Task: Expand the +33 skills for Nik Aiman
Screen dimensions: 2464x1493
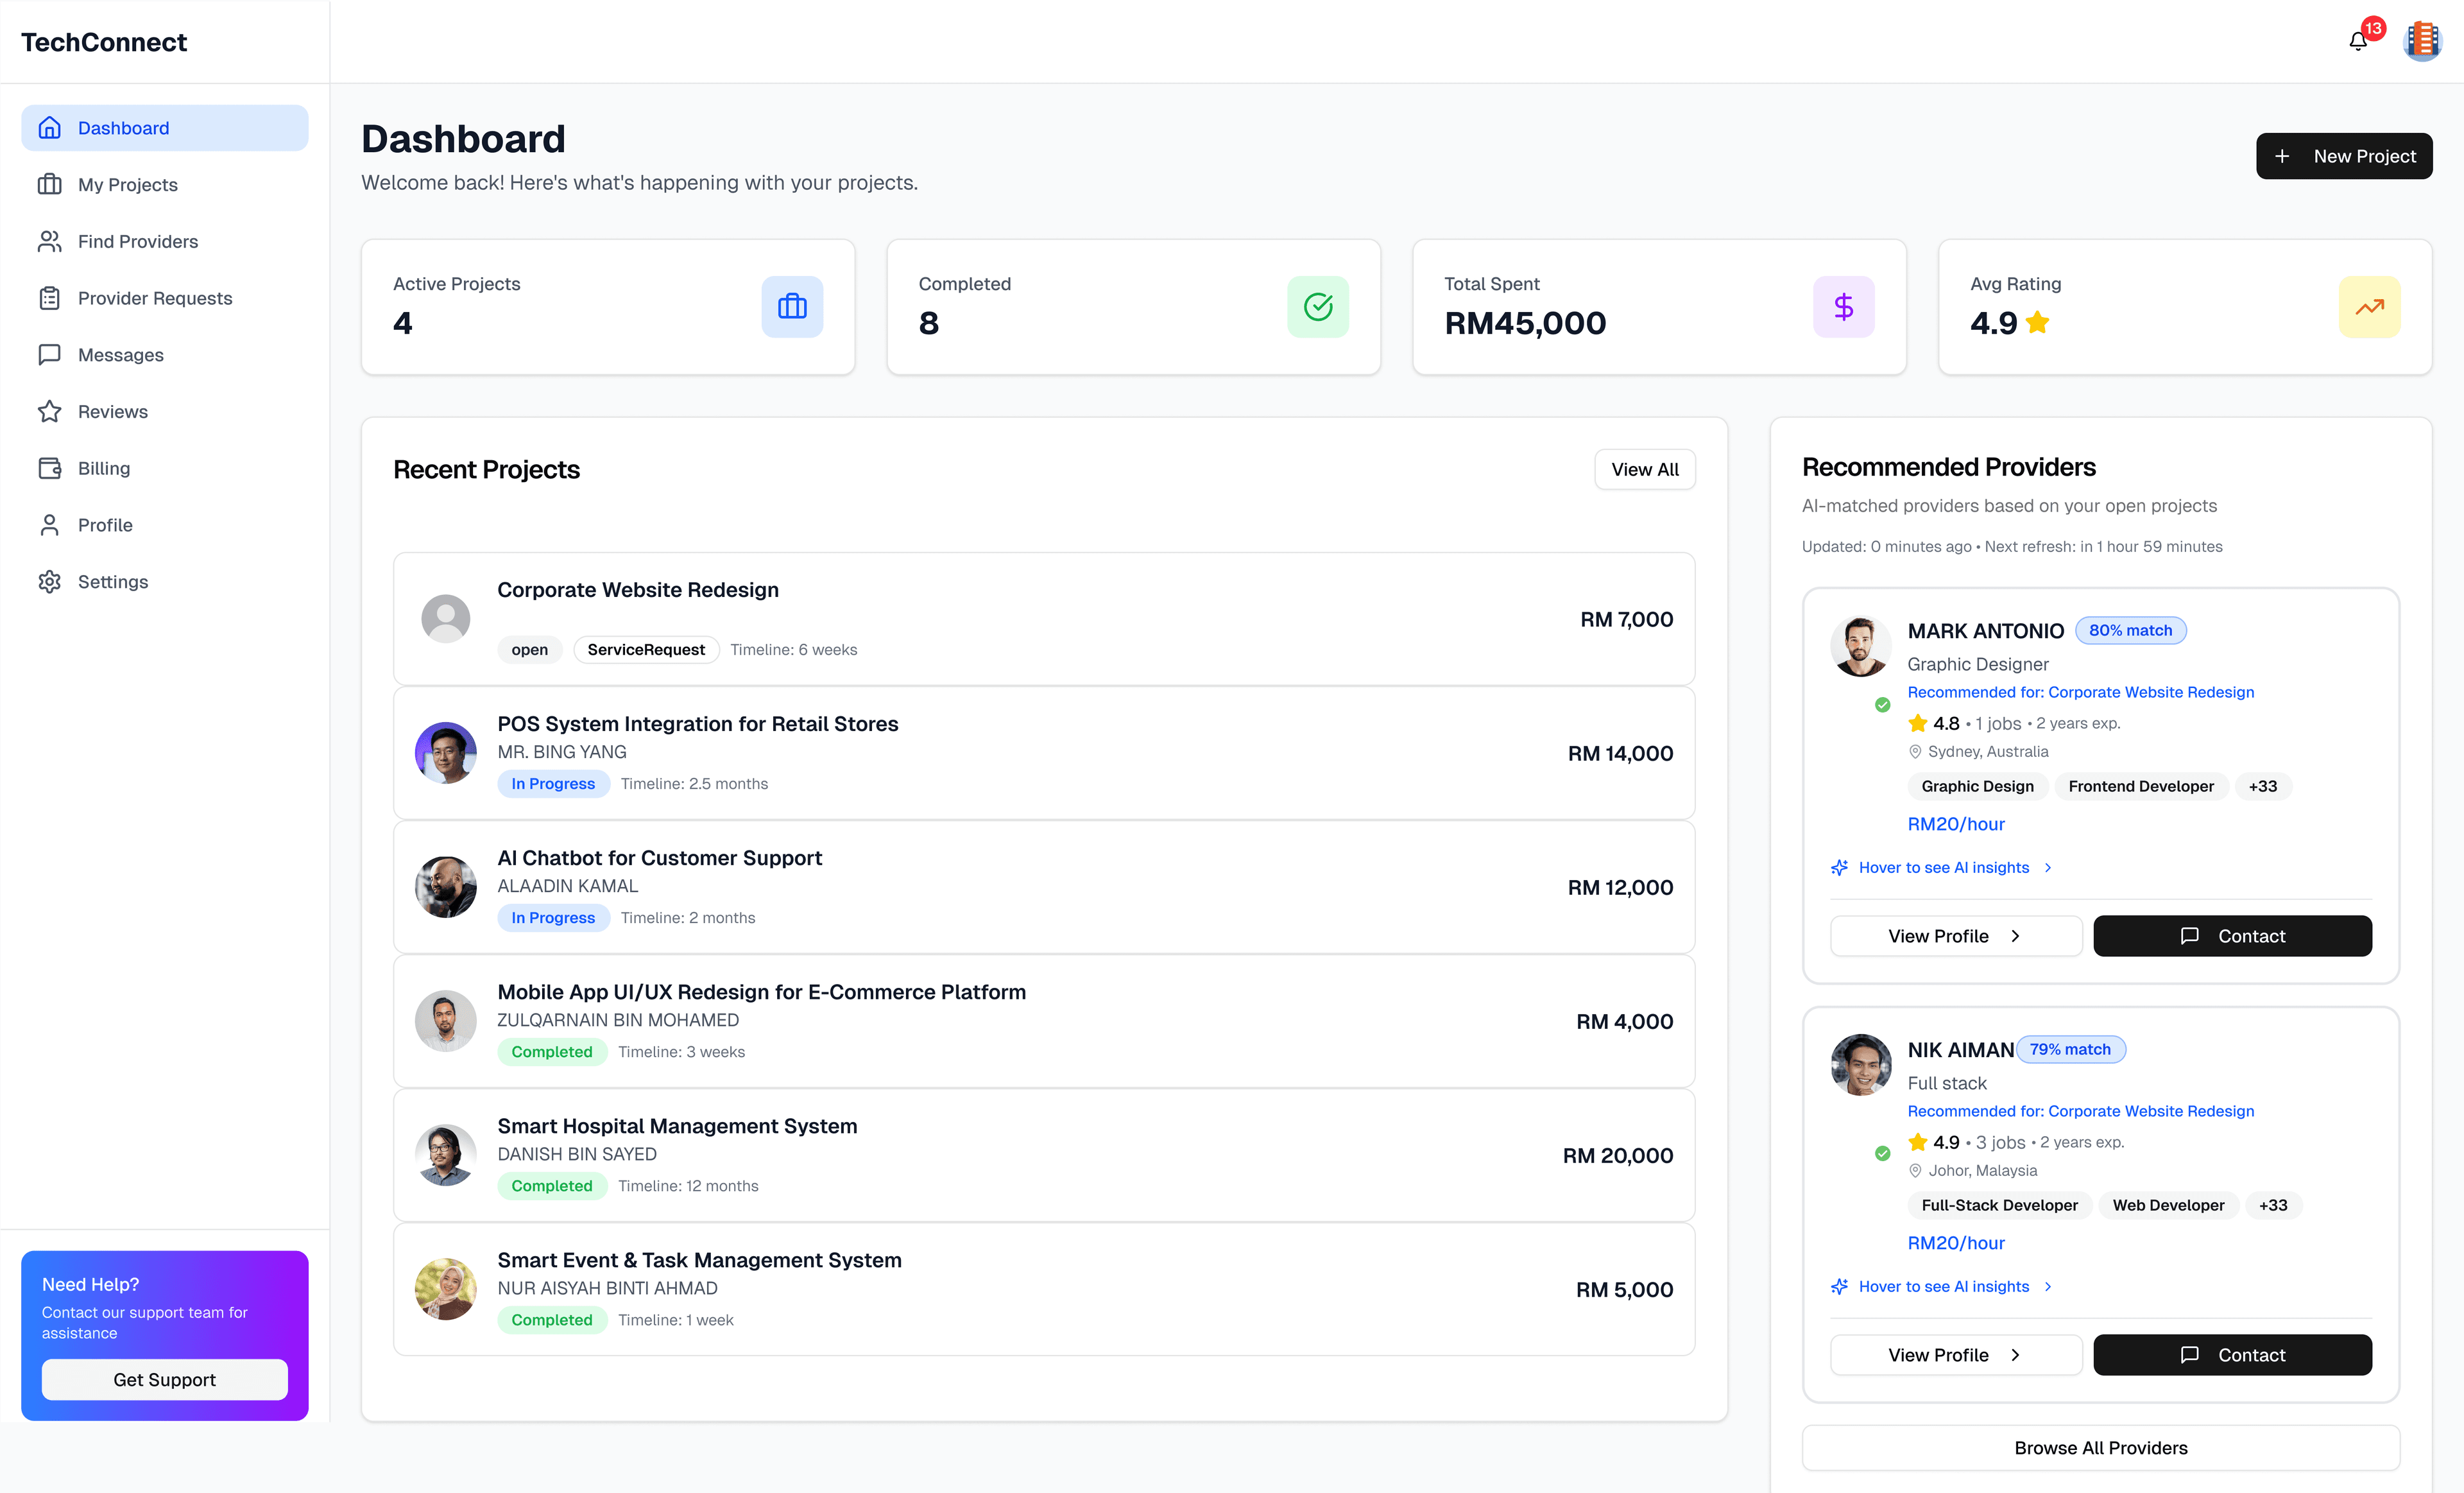Action: click(2273, 1205)
